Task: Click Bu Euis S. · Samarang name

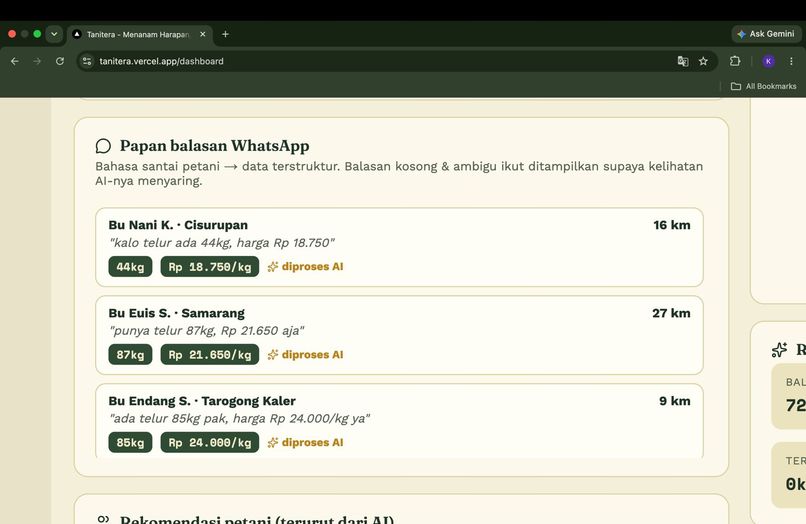Action: coord(176,313)
